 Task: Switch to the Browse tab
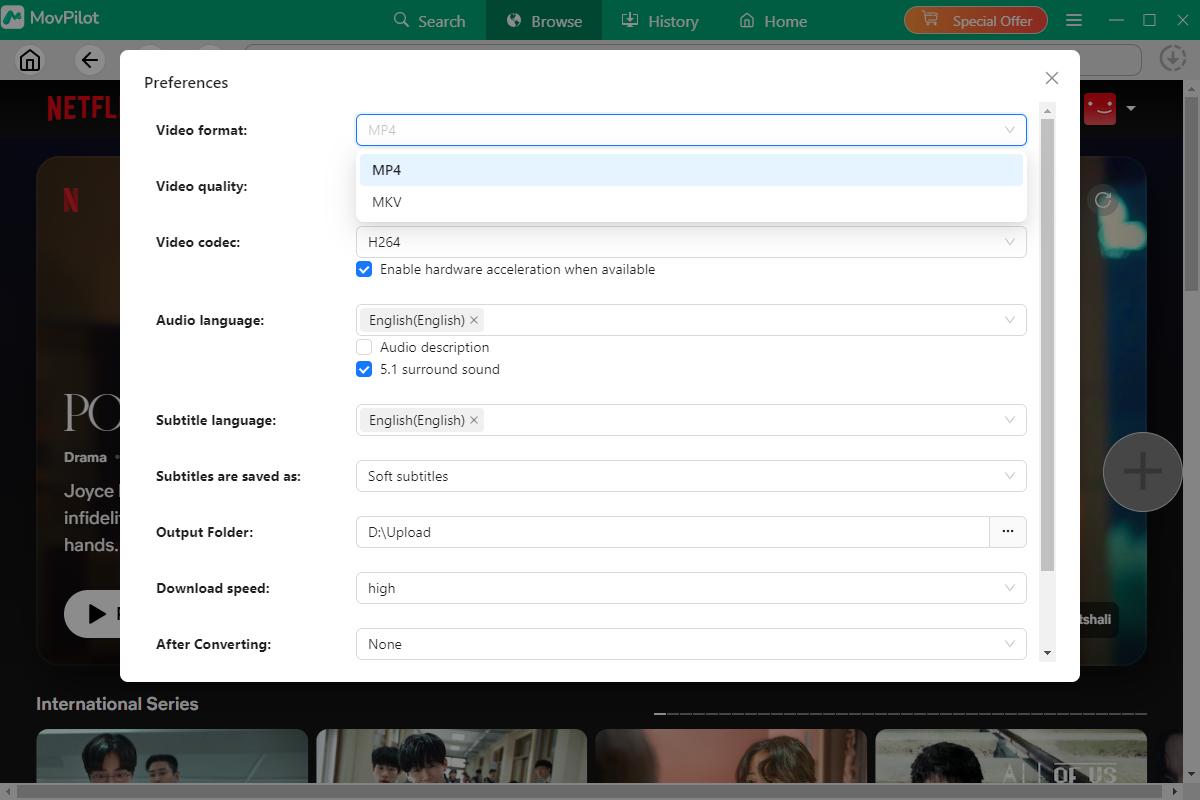544,20
